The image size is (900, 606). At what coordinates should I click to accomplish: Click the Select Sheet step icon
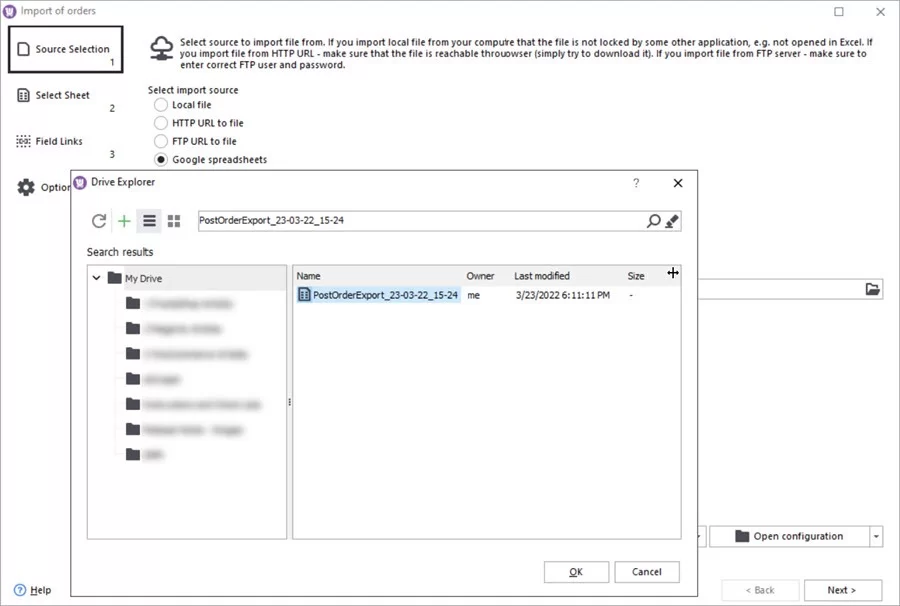click(23, 94)
